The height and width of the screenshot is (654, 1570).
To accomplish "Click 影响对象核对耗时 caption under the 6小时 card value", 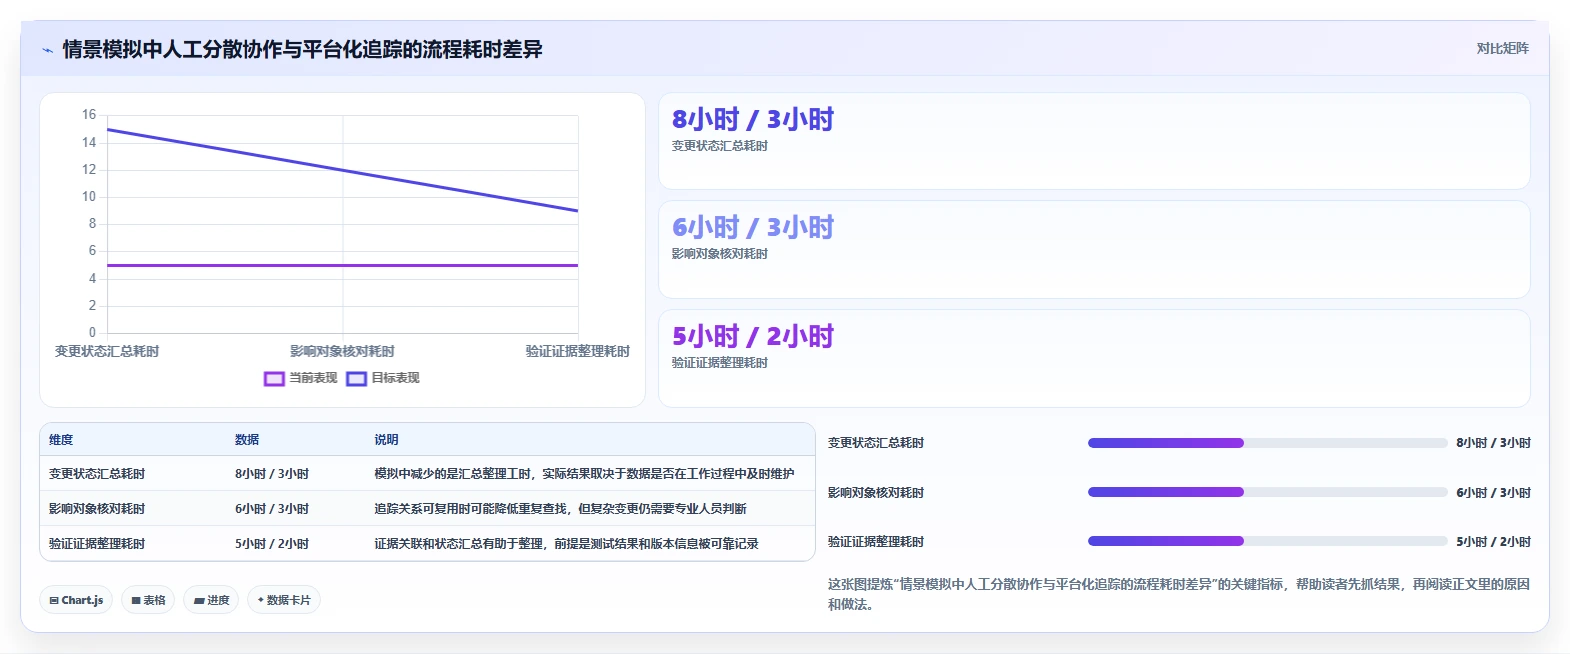I will (720, 254).
